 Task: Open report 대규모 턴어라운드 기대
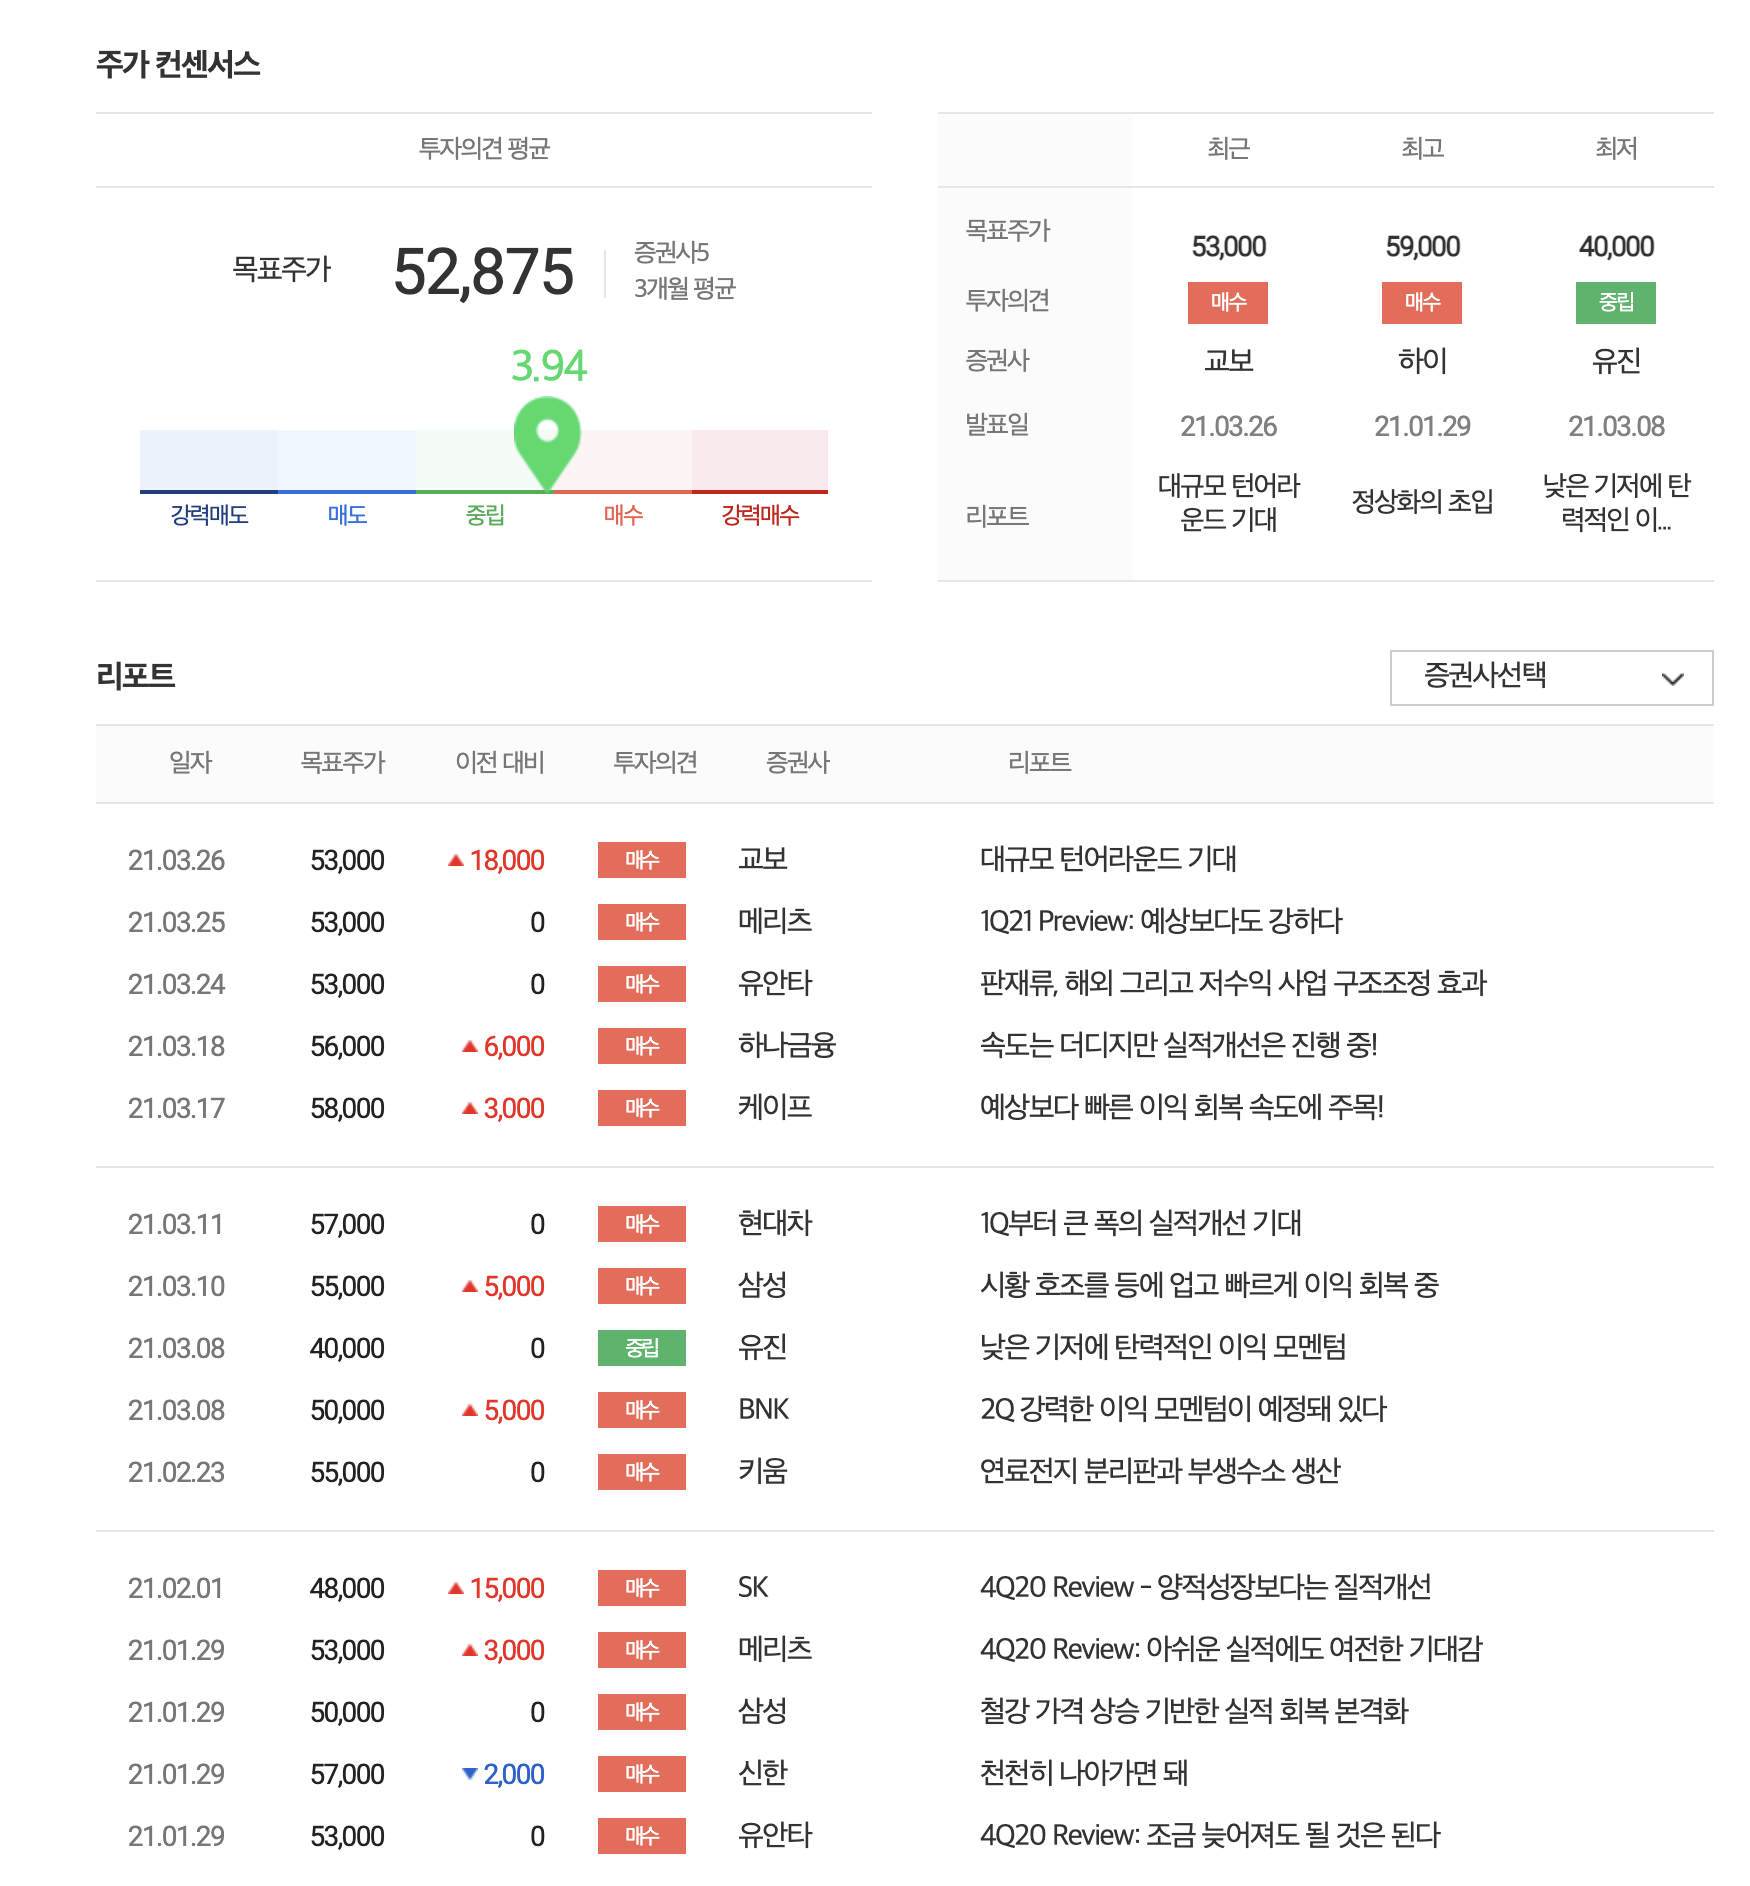click(x=1108, y=859)
